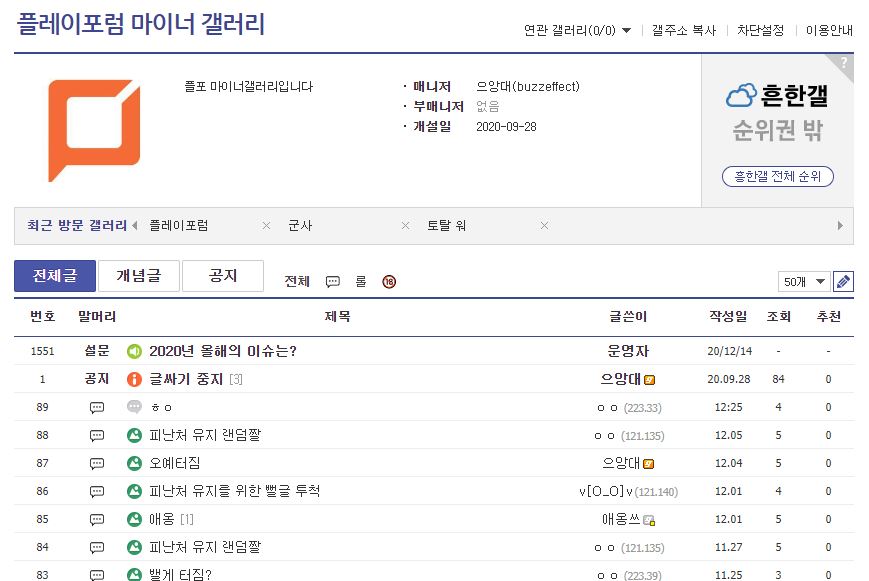Click the image post icon beside 오예터짐
Image resolution: width=869 pixels, height=581 pixels.
(135, 463)
